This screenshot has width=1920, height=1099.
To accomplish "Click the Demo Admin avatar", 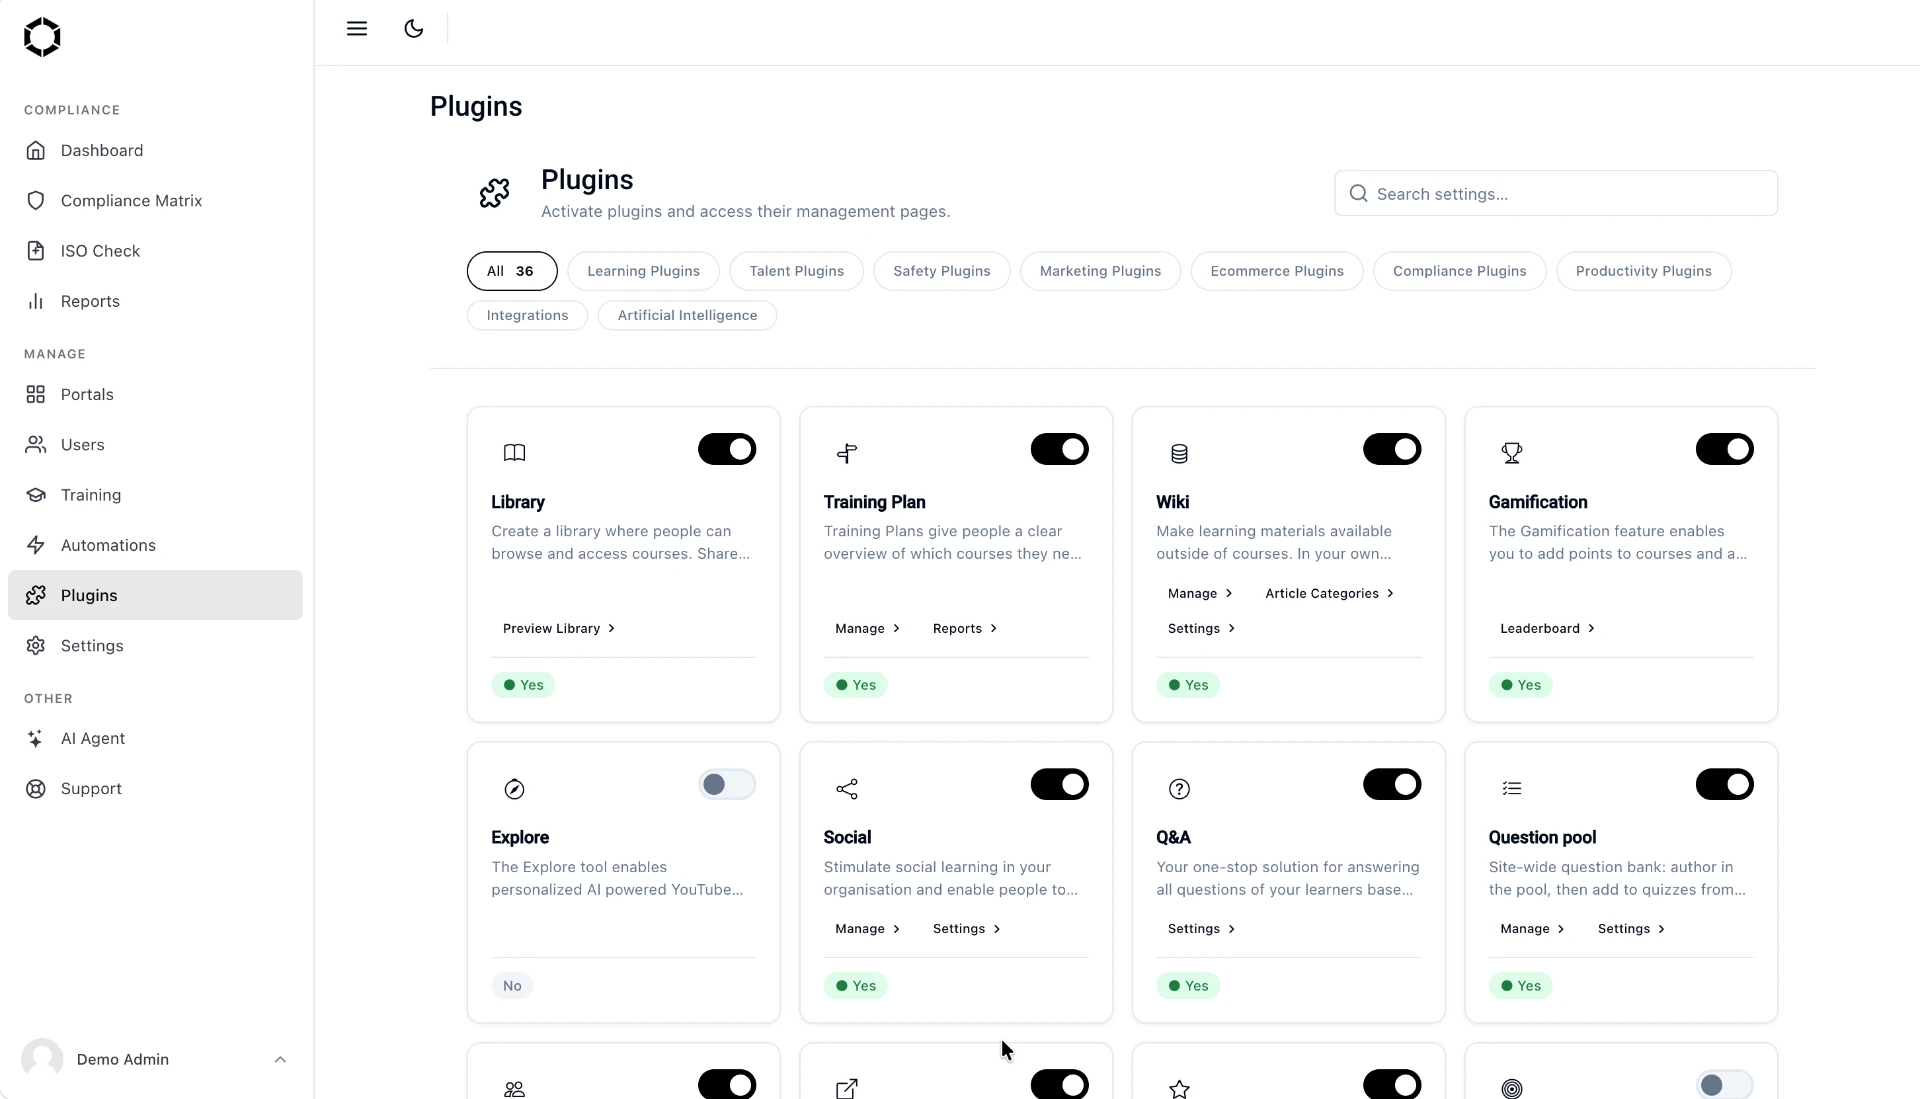I will pyautogui.click(x=42, y=1059).
